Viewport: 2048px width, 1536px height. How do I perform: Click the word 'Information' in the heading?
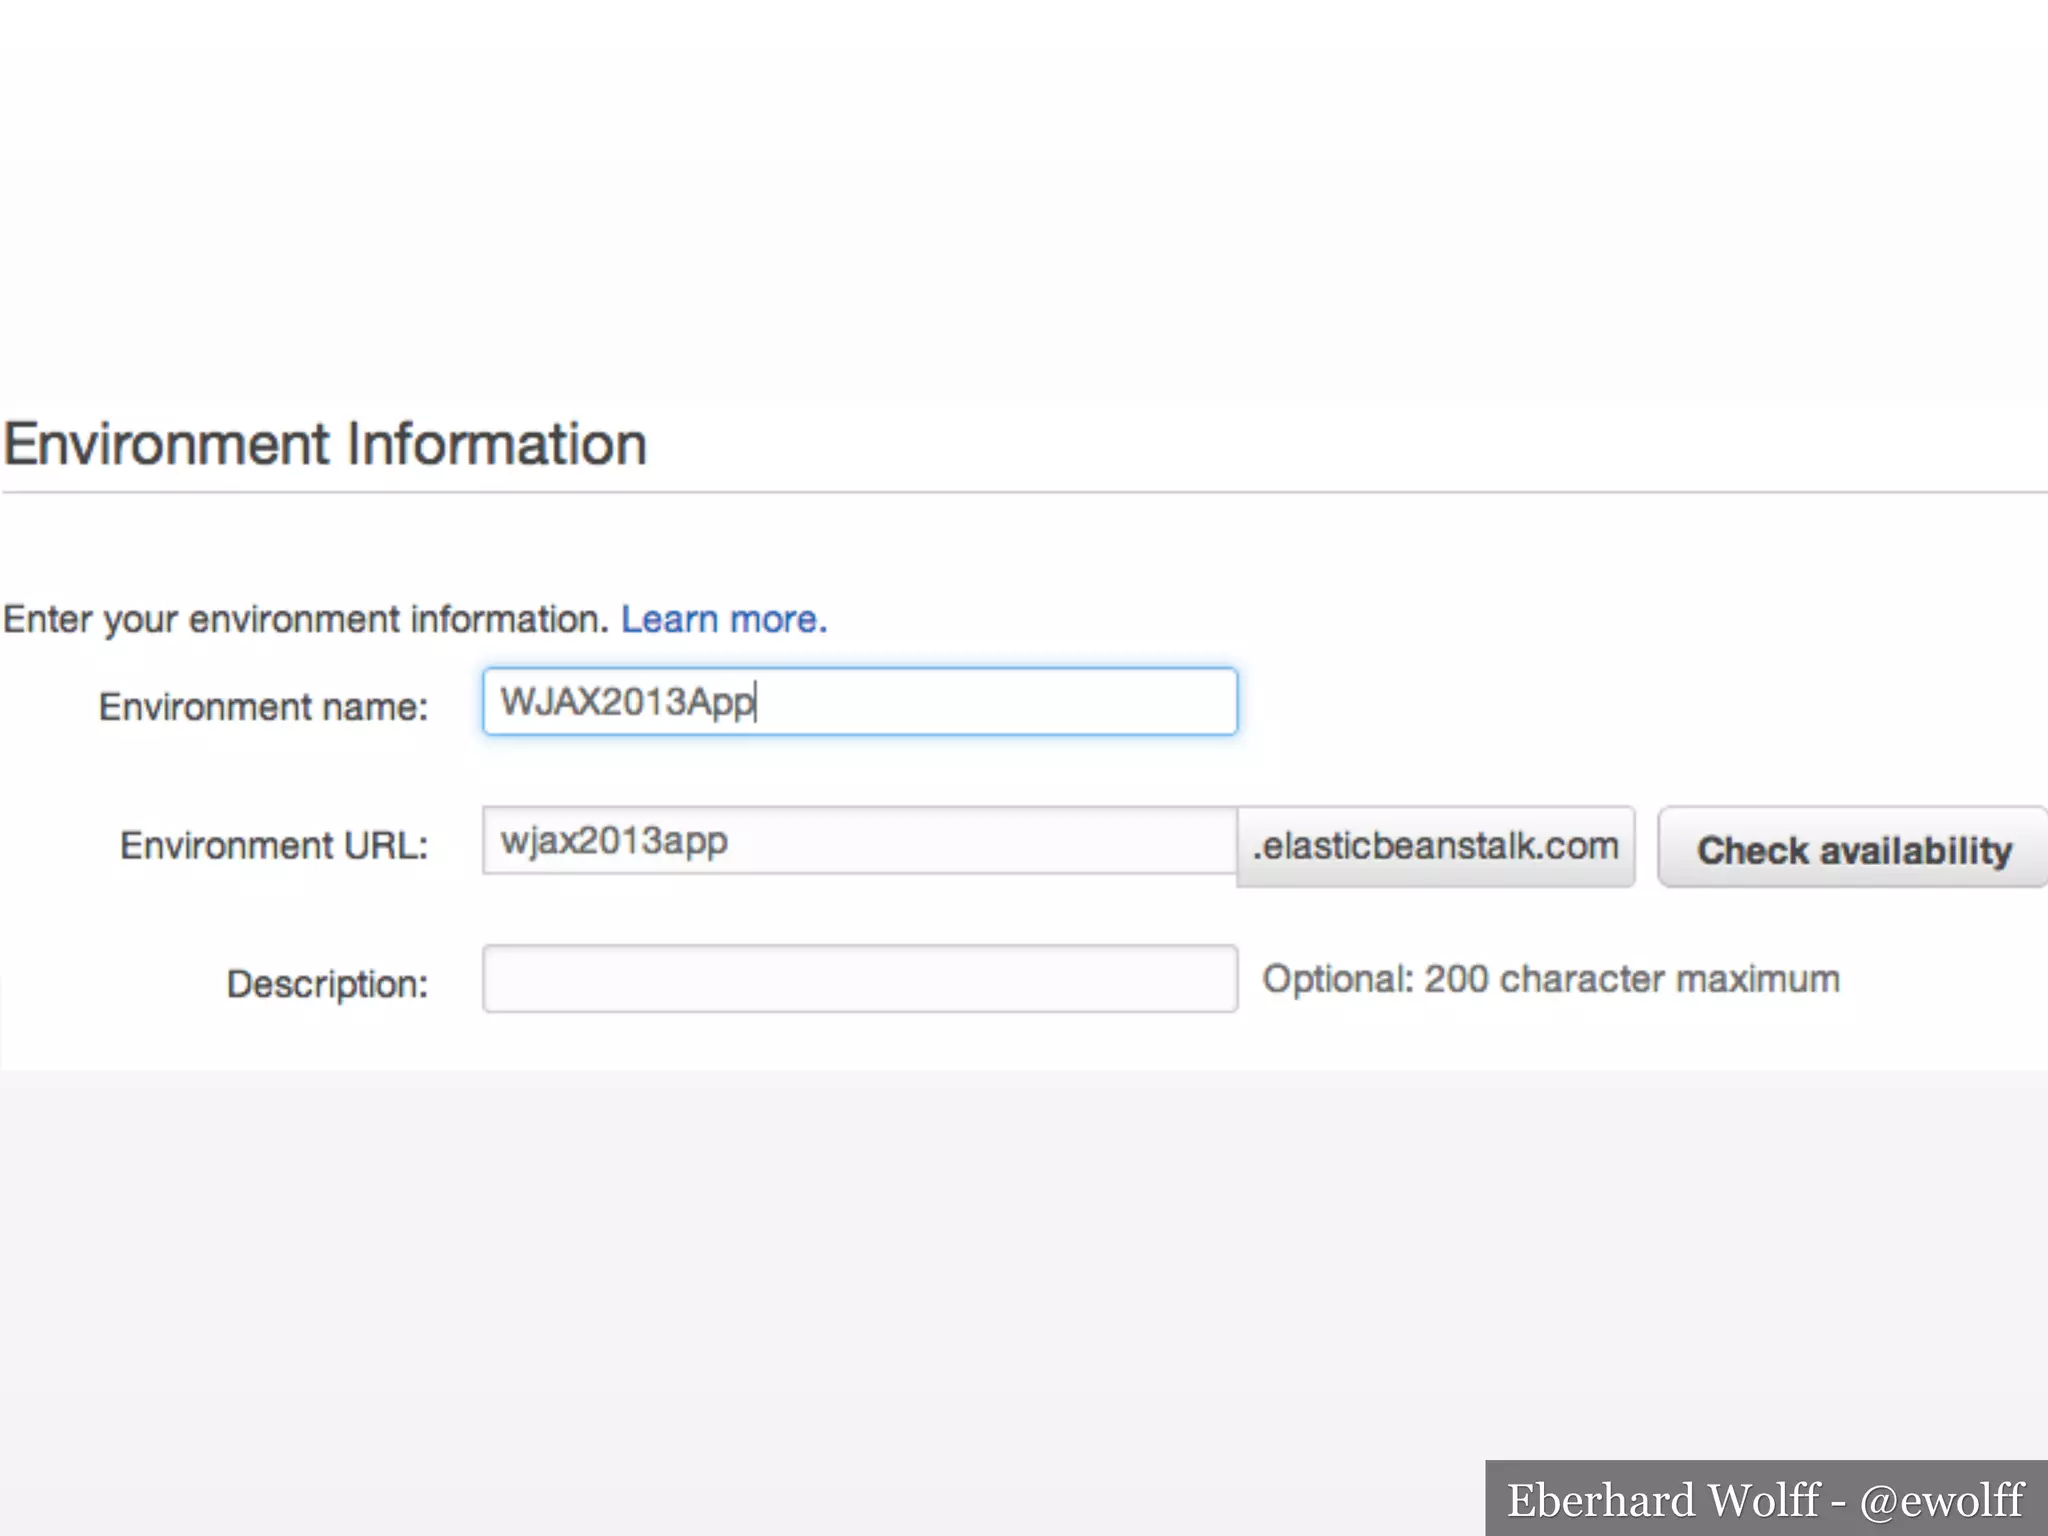coord(497,444)
